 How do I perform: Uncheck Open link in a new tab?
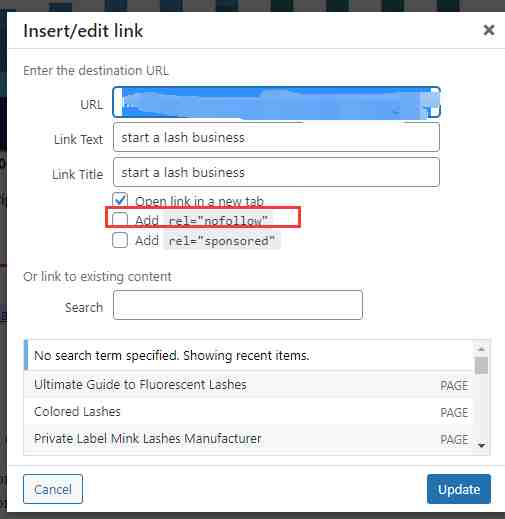[x=120, y=200]
